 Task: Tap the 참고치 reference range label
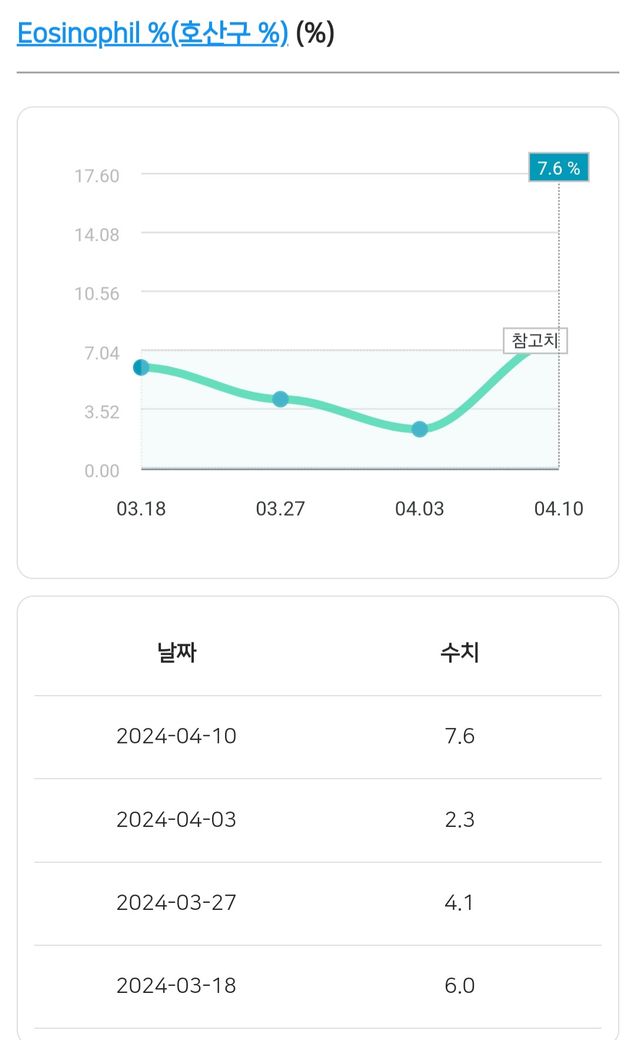pos(535,341)
